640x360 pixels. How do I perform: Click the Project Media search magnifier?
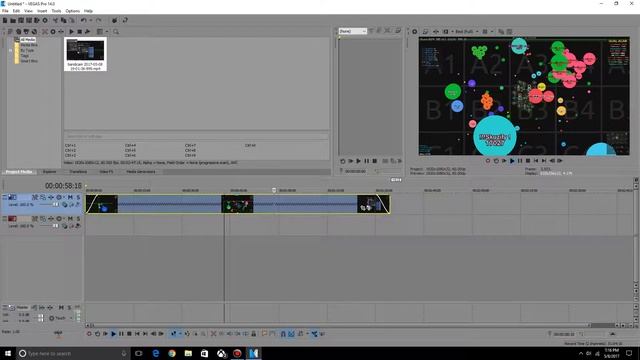(116, 31)
